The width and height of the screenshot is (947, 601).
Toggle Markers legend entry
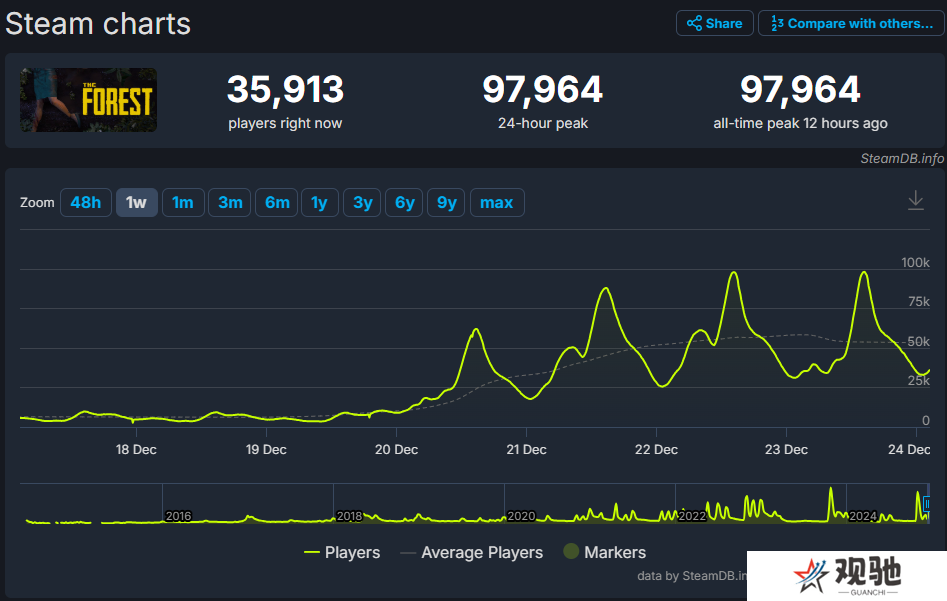point(605,552)
